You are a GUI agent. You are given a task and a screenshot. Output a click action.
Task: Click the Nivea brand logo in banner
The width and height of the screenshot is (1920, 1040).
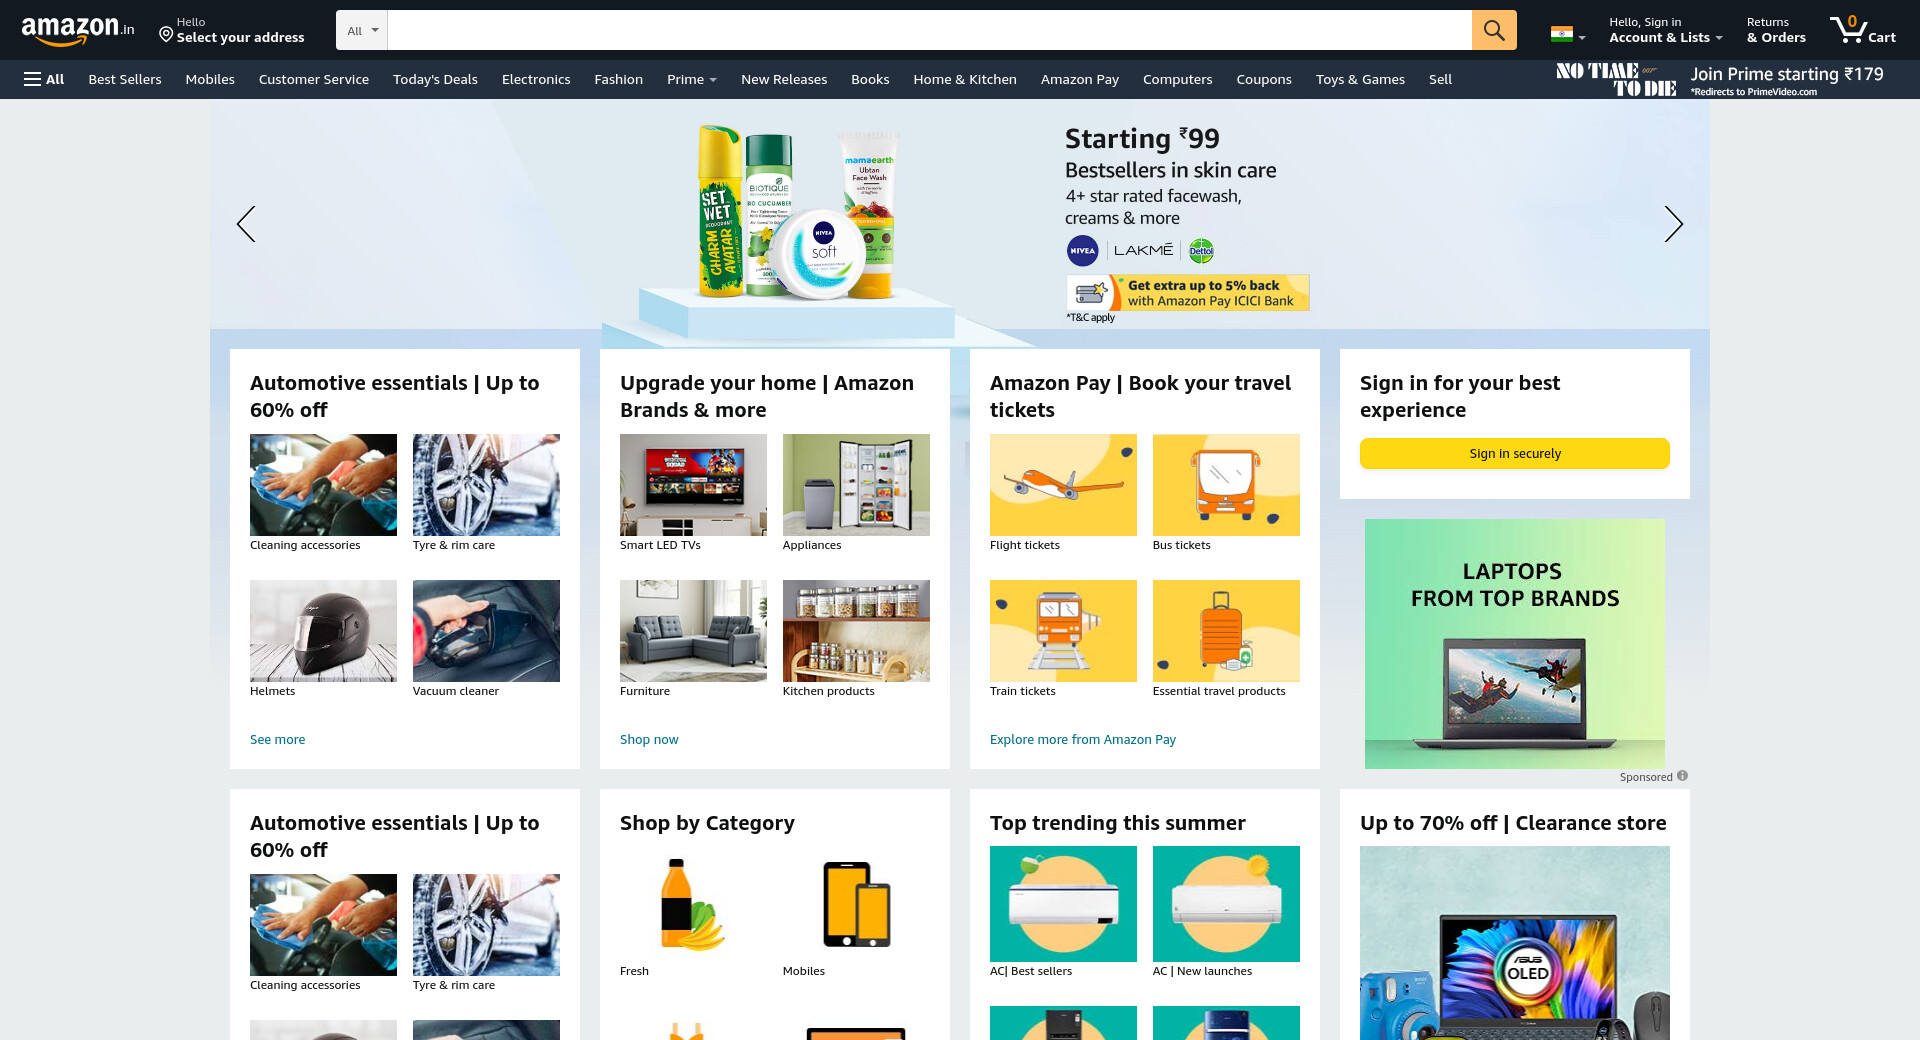pyautogui.click(x=1083, y=251)
